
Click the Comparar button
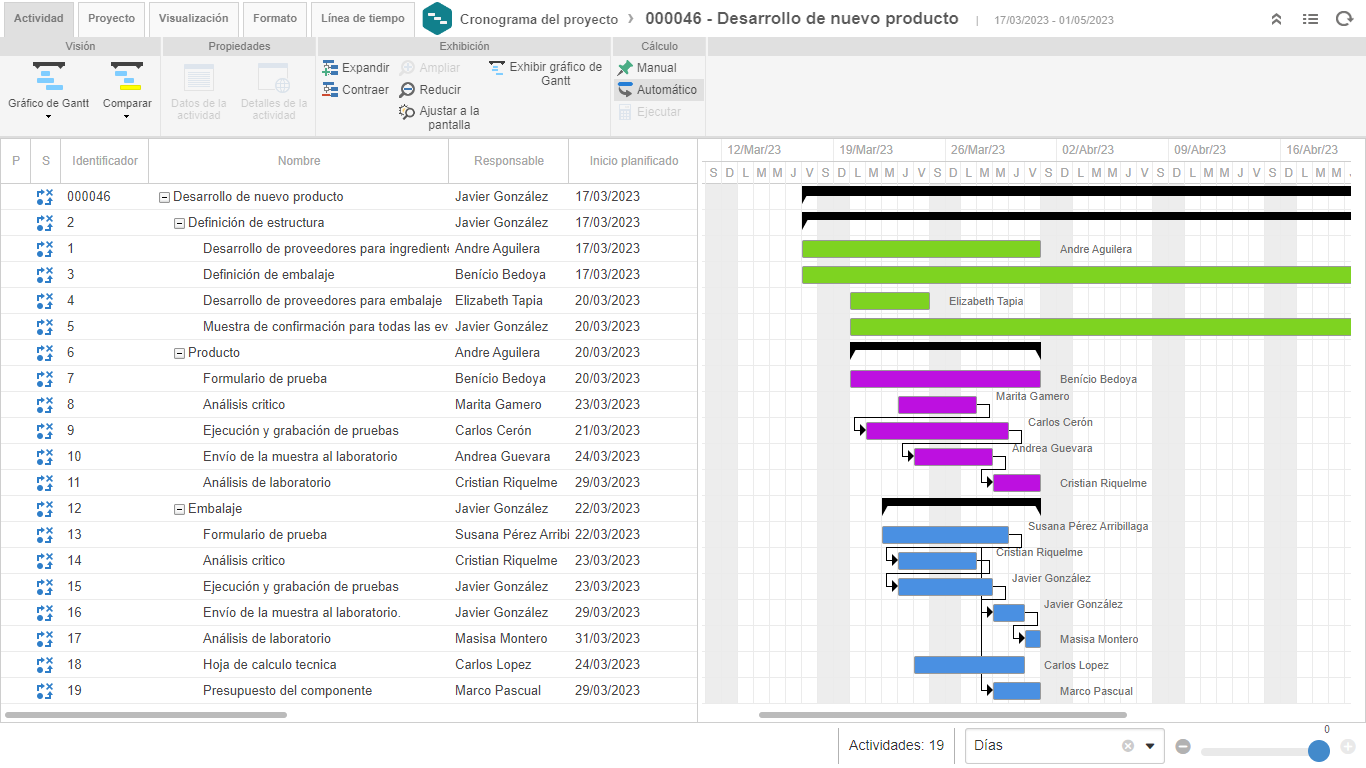[127, 90]
